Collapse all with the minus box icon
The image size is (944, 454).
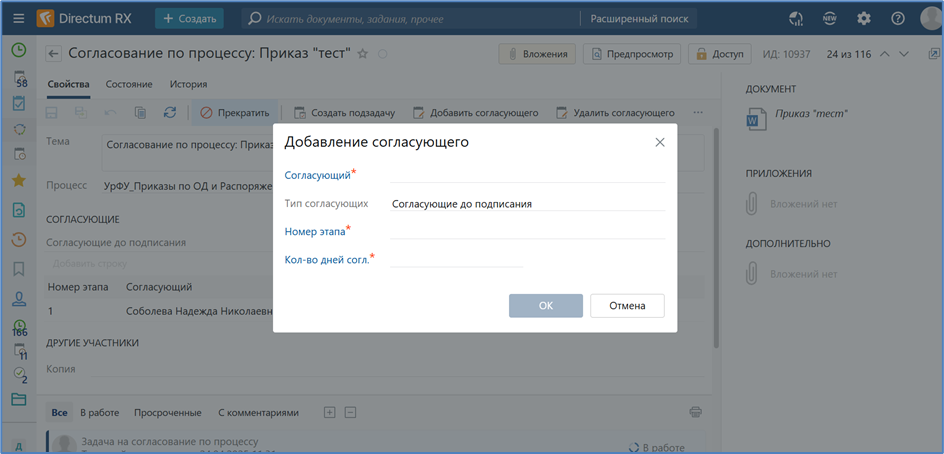350,412
